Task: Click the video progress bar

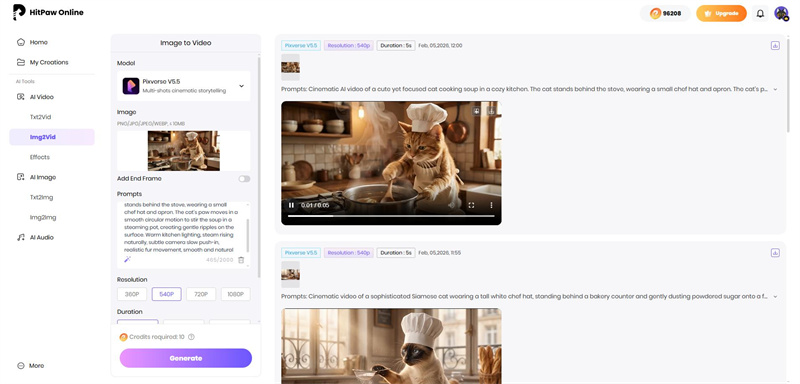Action: point(391,216)
